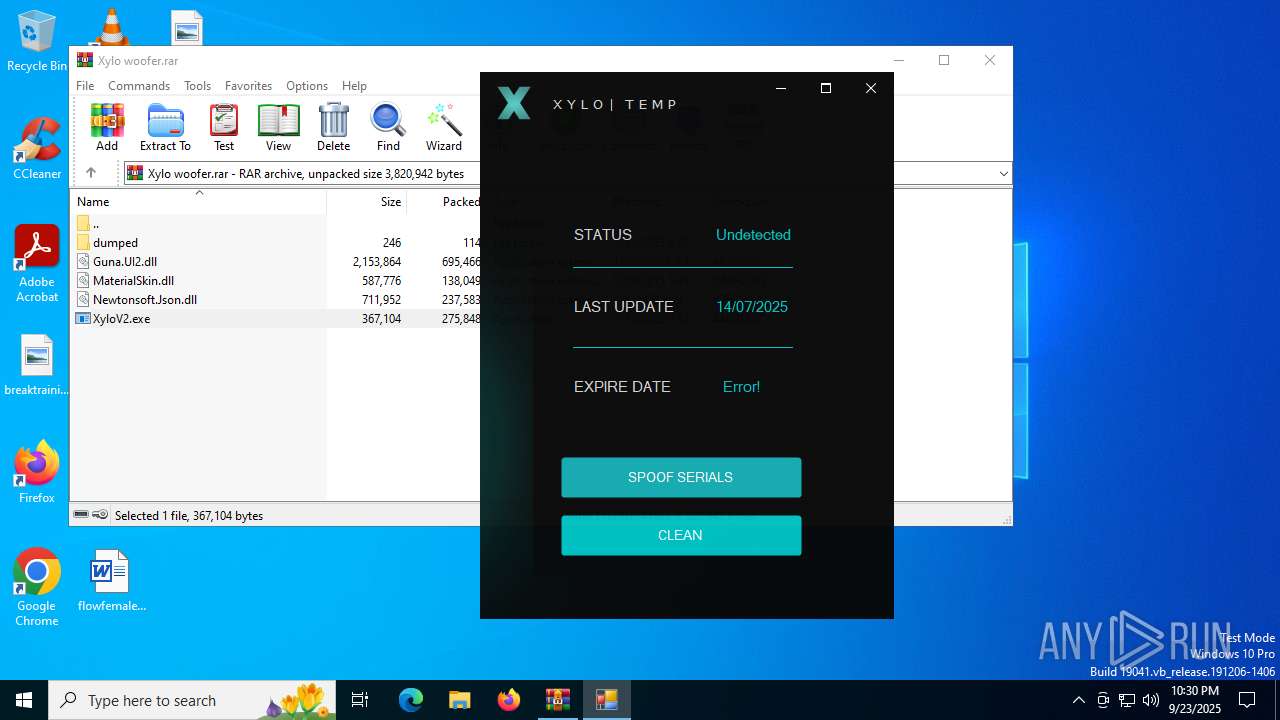
Task: Open Firefox from the taskbar
Action: click(509, 700)
